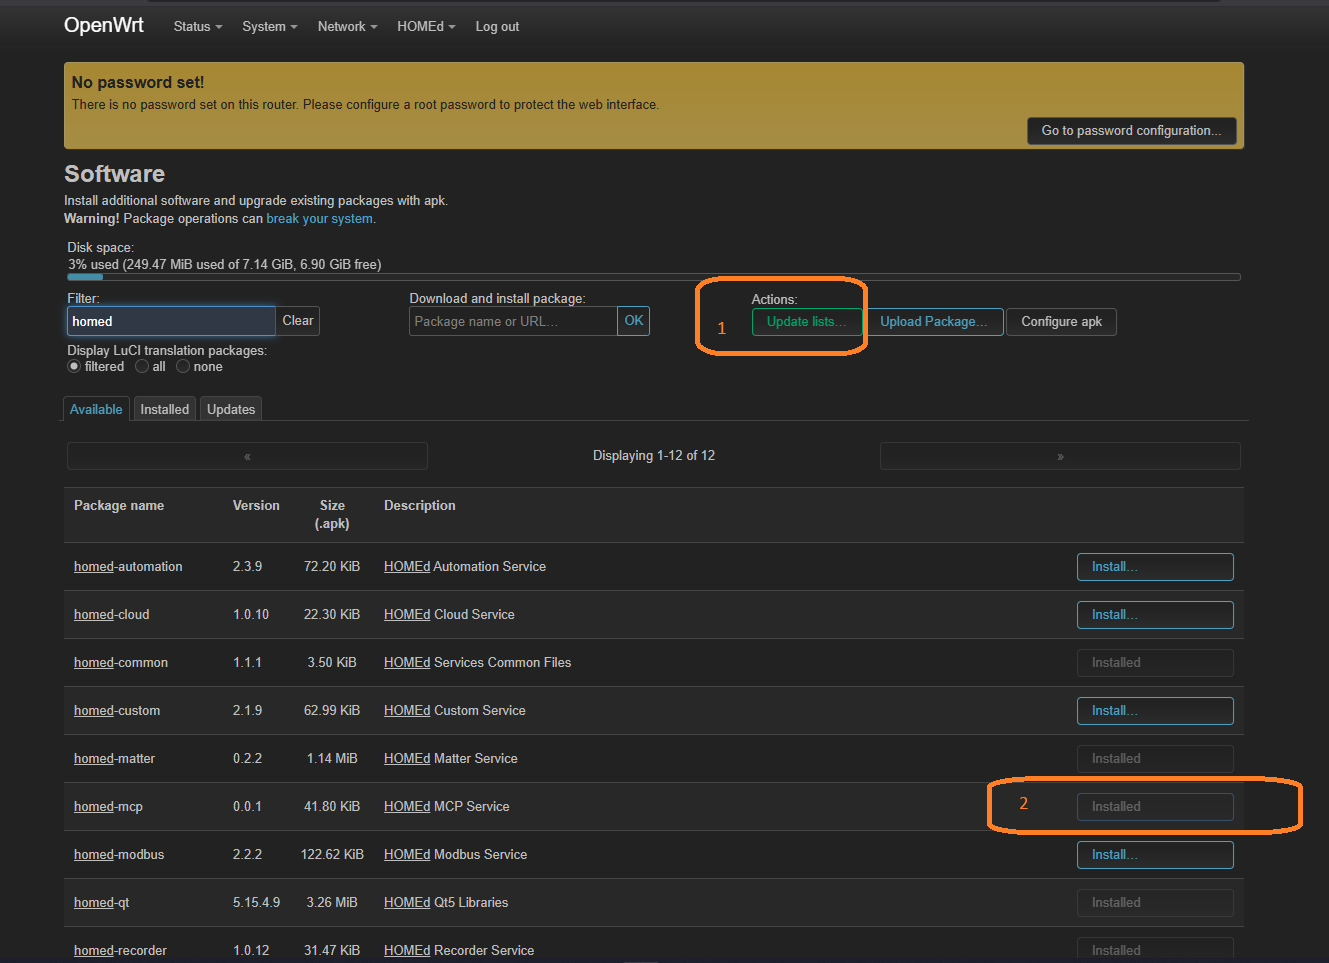Open the Upload Package dialog

click(933, 322)
